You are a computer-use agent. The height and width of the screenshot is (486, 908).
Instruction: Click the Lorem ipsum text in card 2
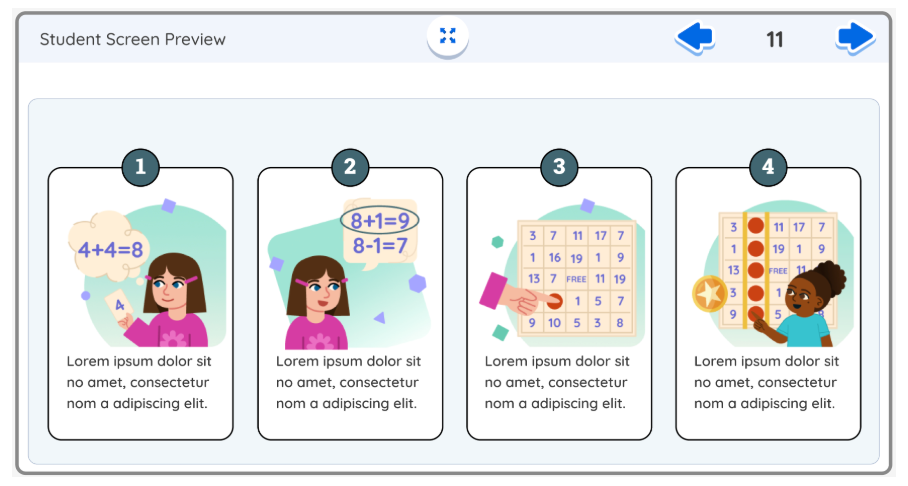click(x=348, y=382)
